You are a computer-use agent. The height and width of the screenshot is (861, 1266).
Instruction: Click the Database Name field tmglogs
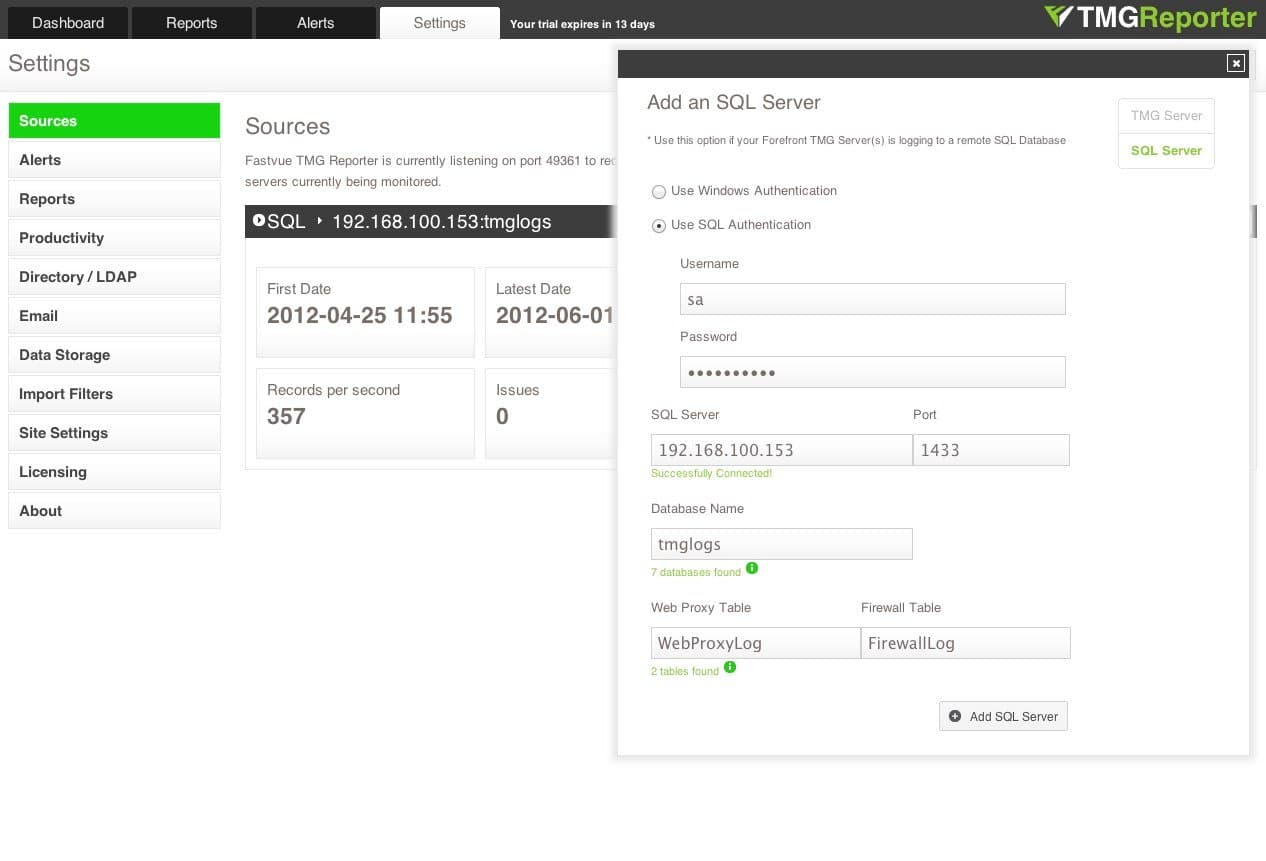coord(781,544)
